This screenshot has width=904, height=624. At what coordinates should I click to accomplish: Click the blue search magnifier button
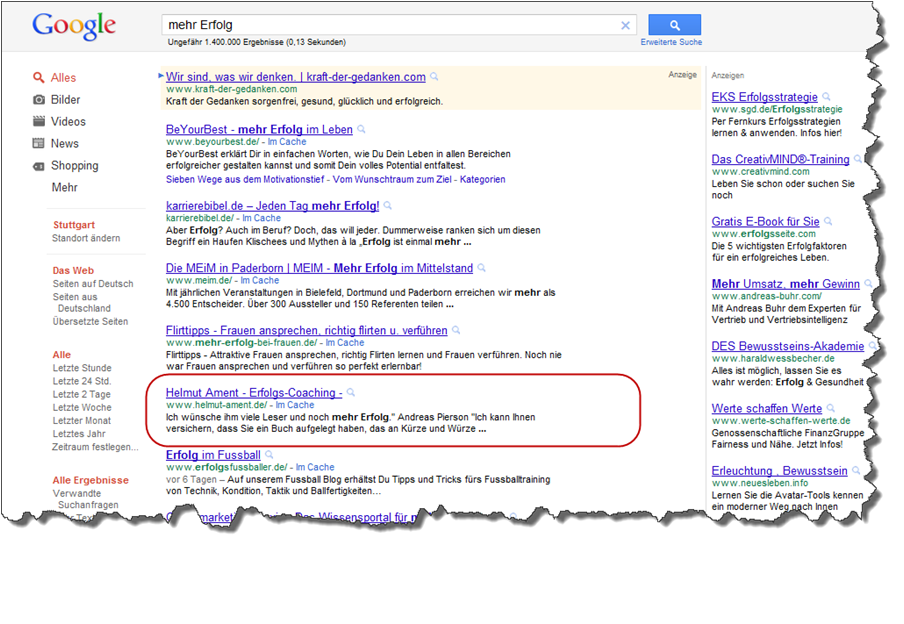click(675, 25)
